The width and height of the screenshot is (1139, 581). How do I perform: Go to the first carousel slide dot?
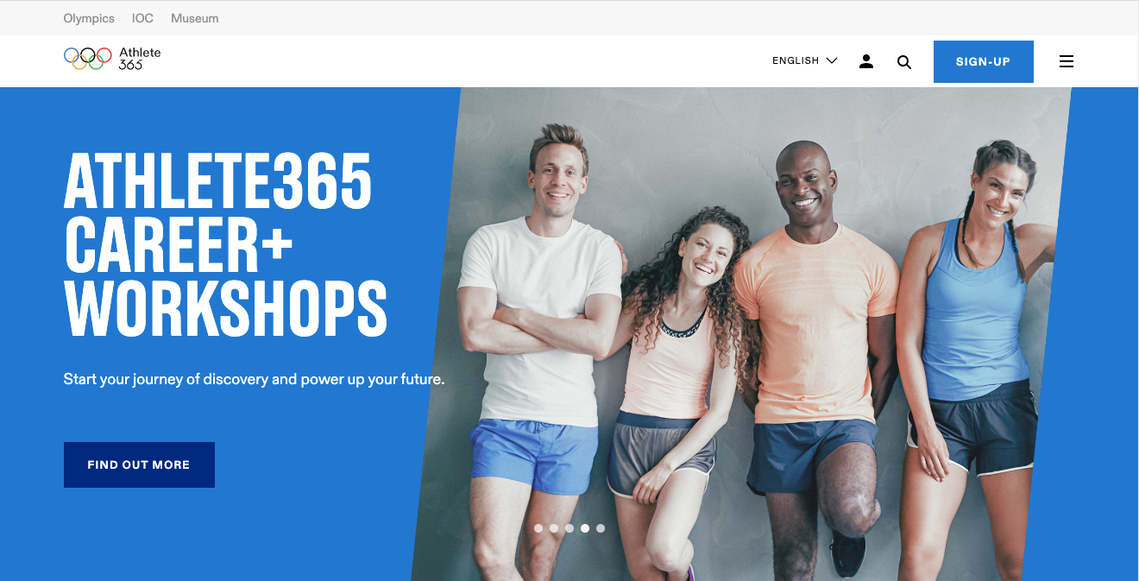(x=538, y=529)
